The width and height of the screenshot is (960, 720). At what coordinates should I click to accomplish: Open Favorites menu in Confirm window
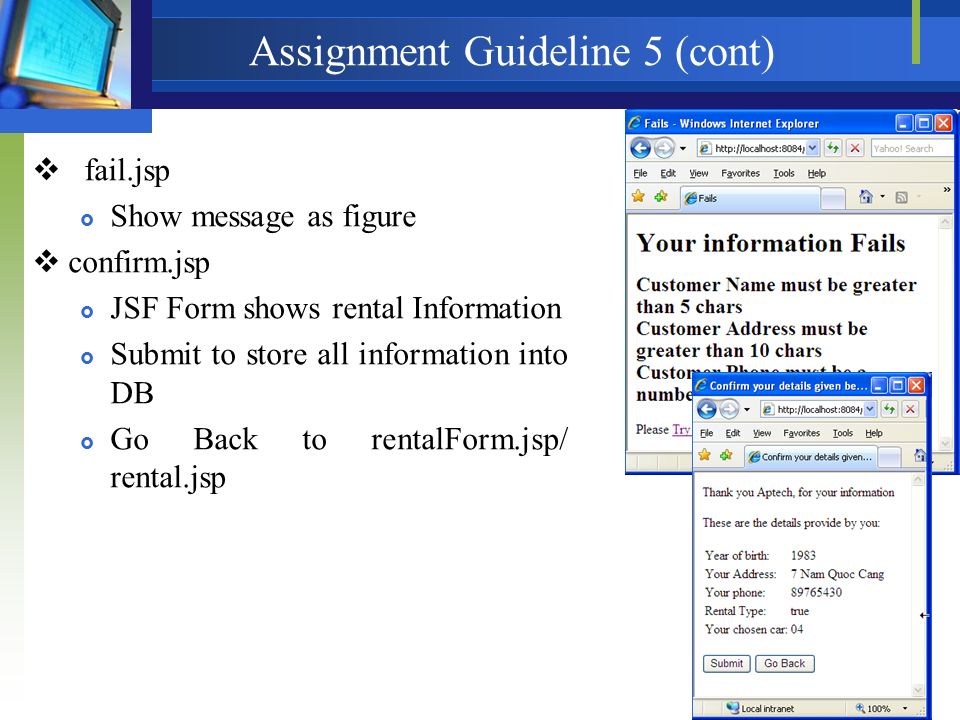tap(801, 433)
